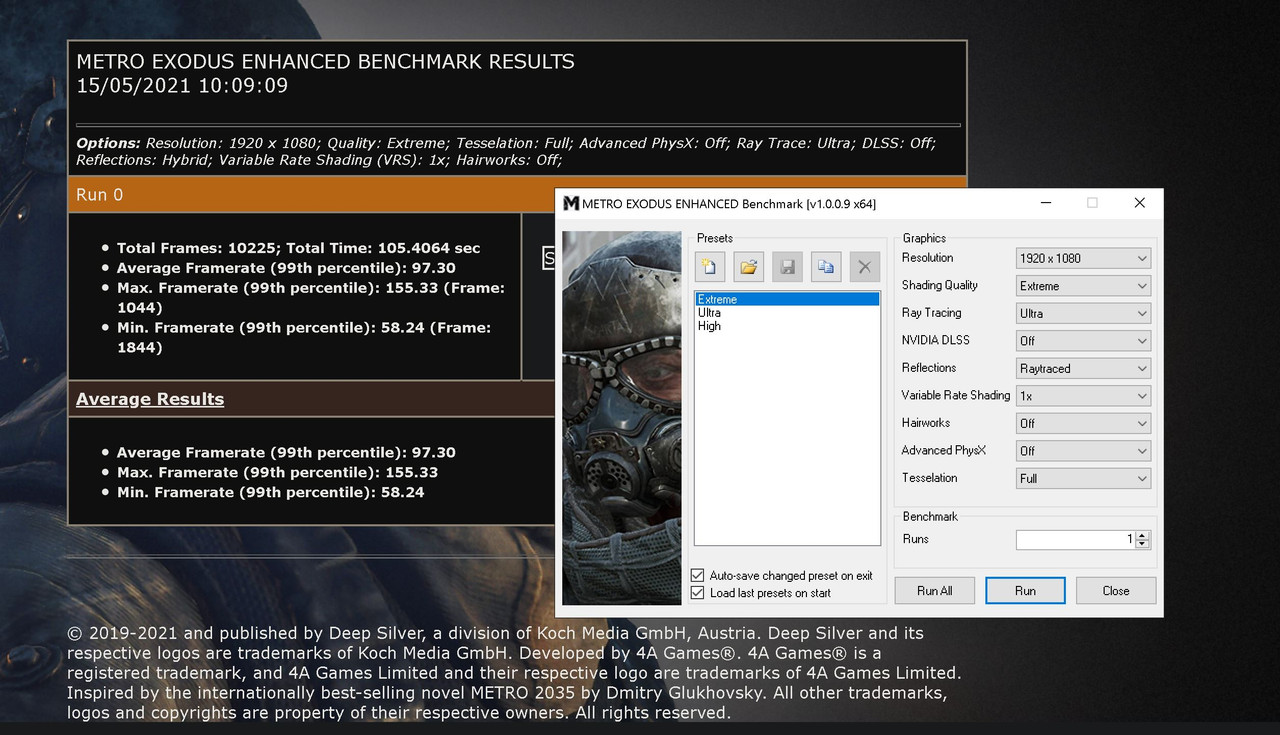Viewport: 1280px width, 735px height.
Task: Open the Advanced PhysX dropdown
Action: [1083, 451]
